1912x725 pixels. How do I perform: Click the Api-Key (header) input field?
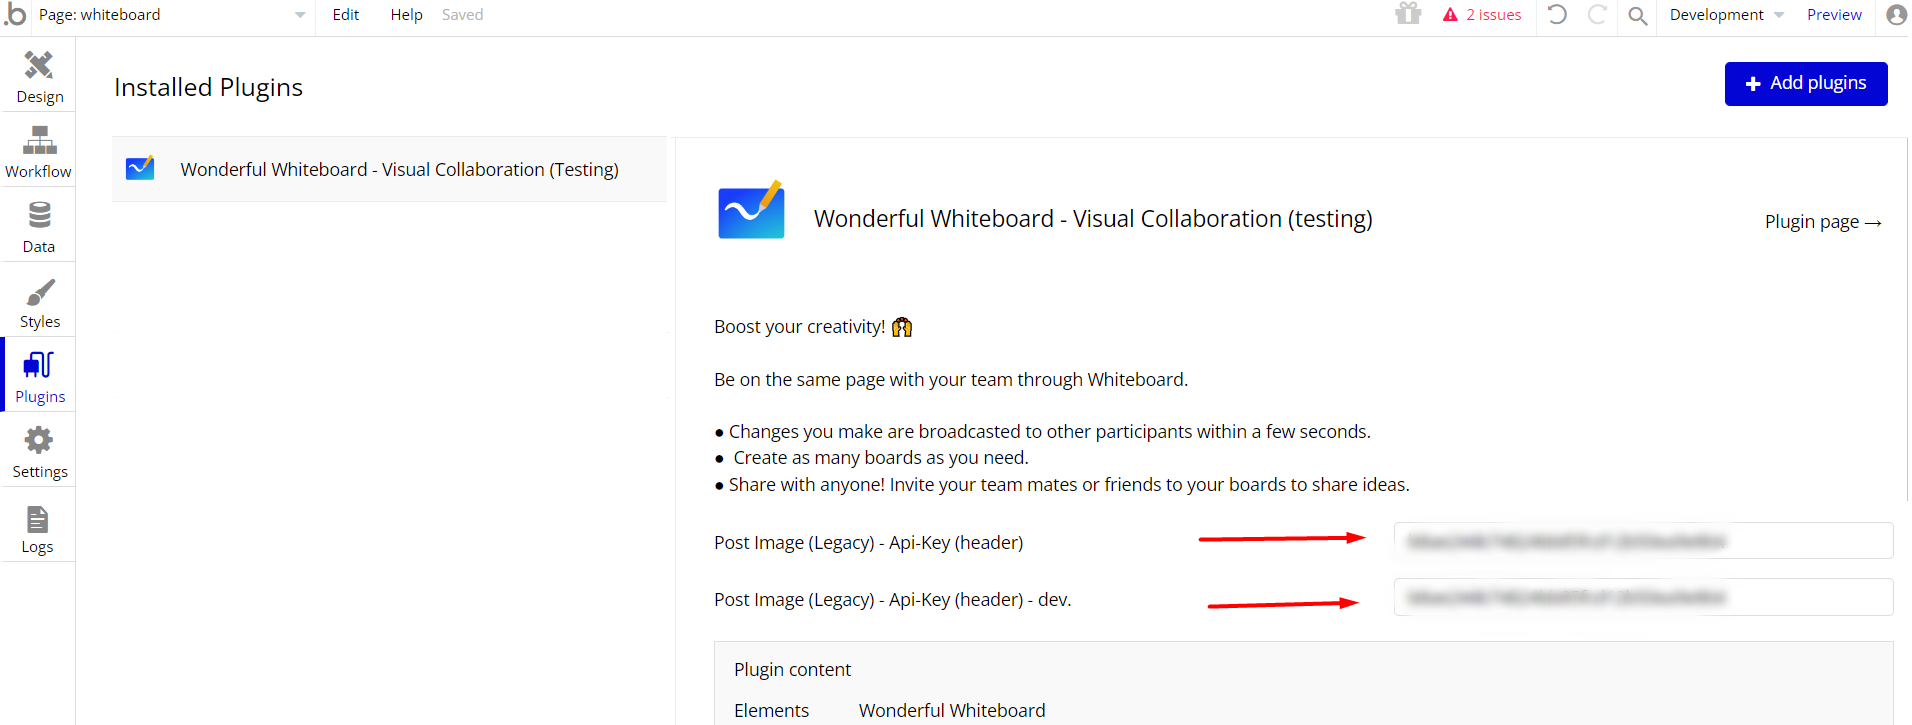[x=1643, y=541]
